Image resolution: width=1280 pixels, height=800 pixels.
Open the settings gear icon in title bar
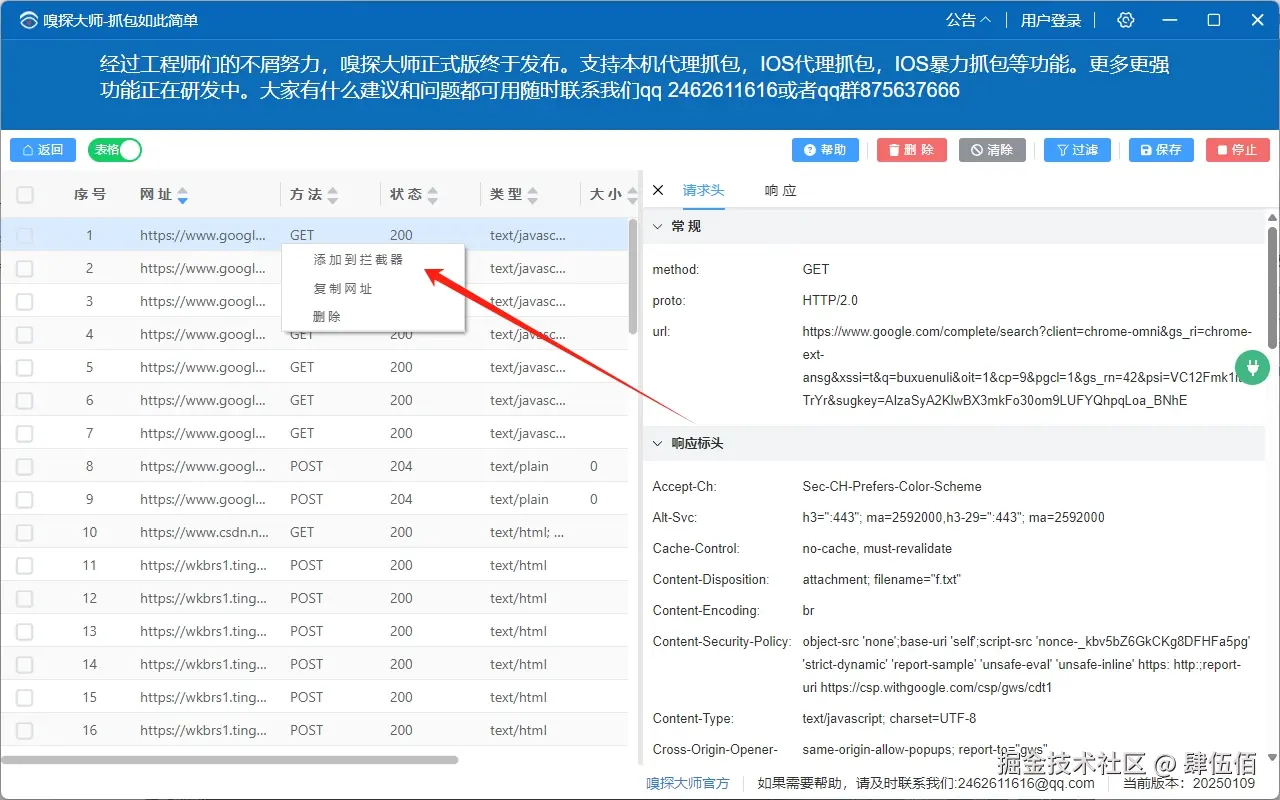[1126, 20]
